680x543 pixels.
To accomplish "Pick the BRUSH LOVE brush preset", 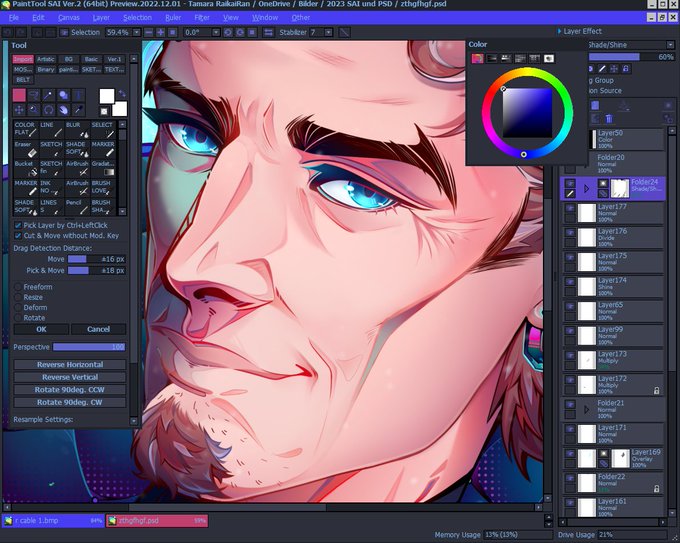I will 103,188.
